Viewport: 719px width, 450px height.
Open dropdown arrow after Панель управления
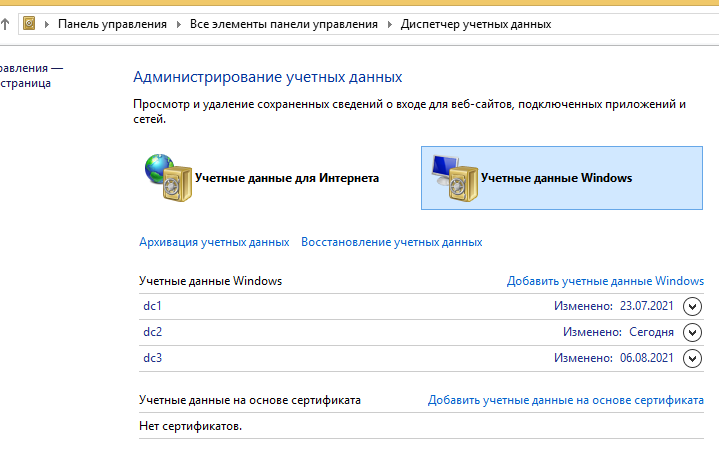coord(179,24)
